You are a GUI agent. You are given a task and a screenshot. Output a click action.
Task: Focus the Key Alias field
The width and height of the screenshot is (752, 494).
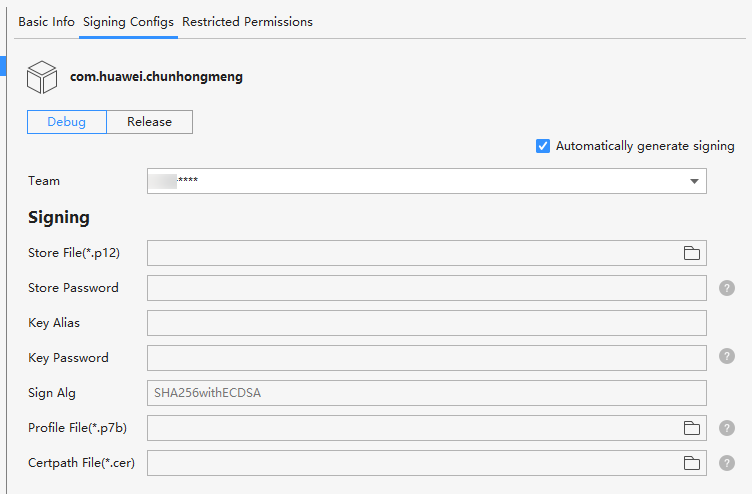click(x=427, y=323)
